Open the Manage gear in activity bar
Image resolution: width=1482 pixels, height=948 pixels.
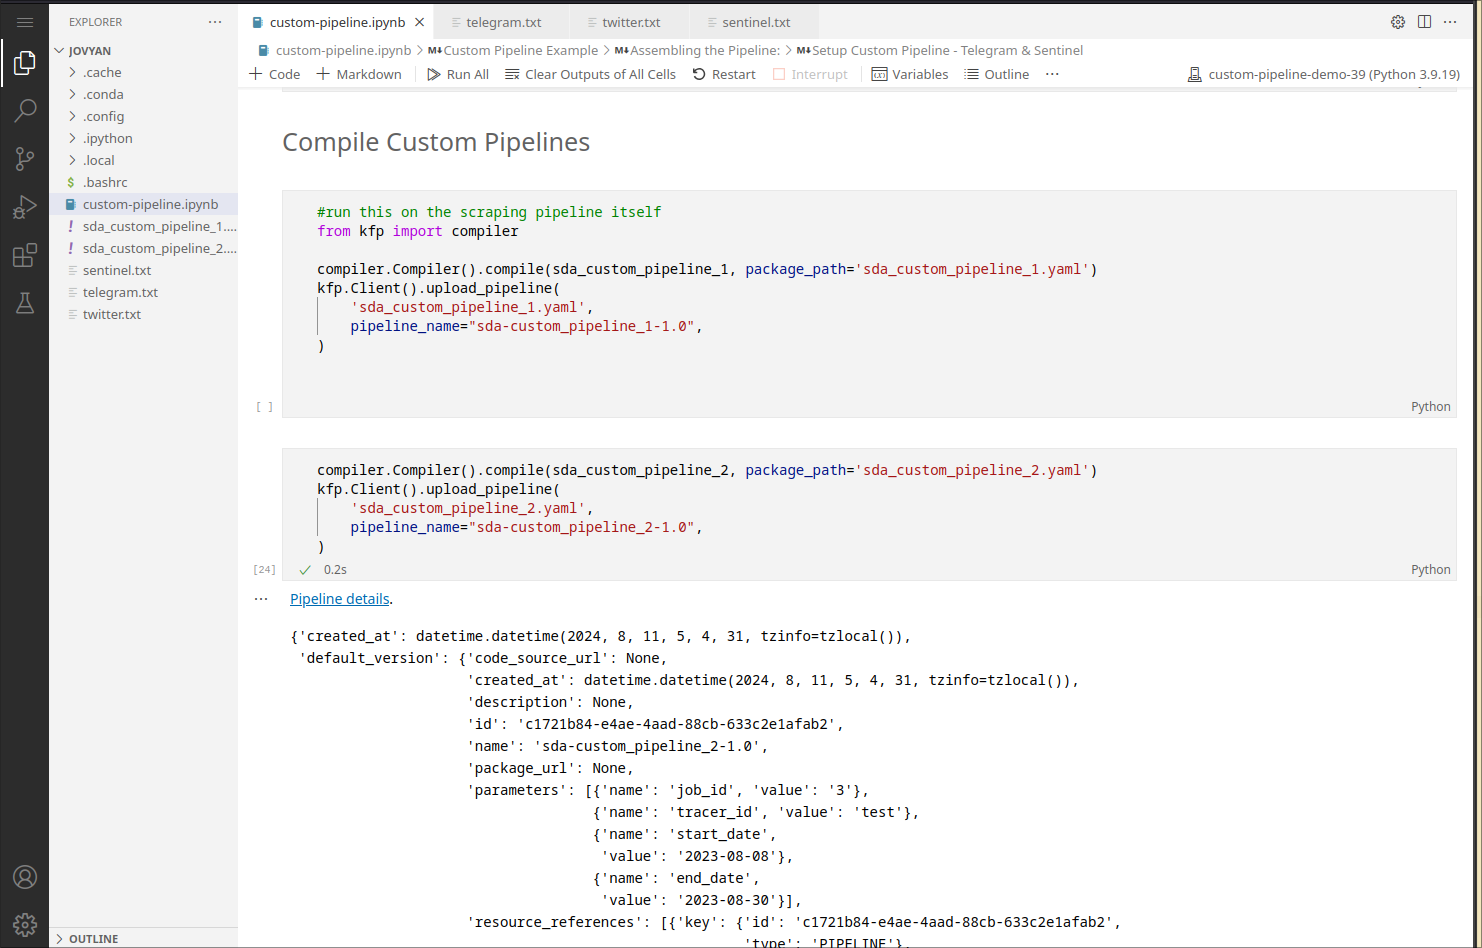(25, 924)
